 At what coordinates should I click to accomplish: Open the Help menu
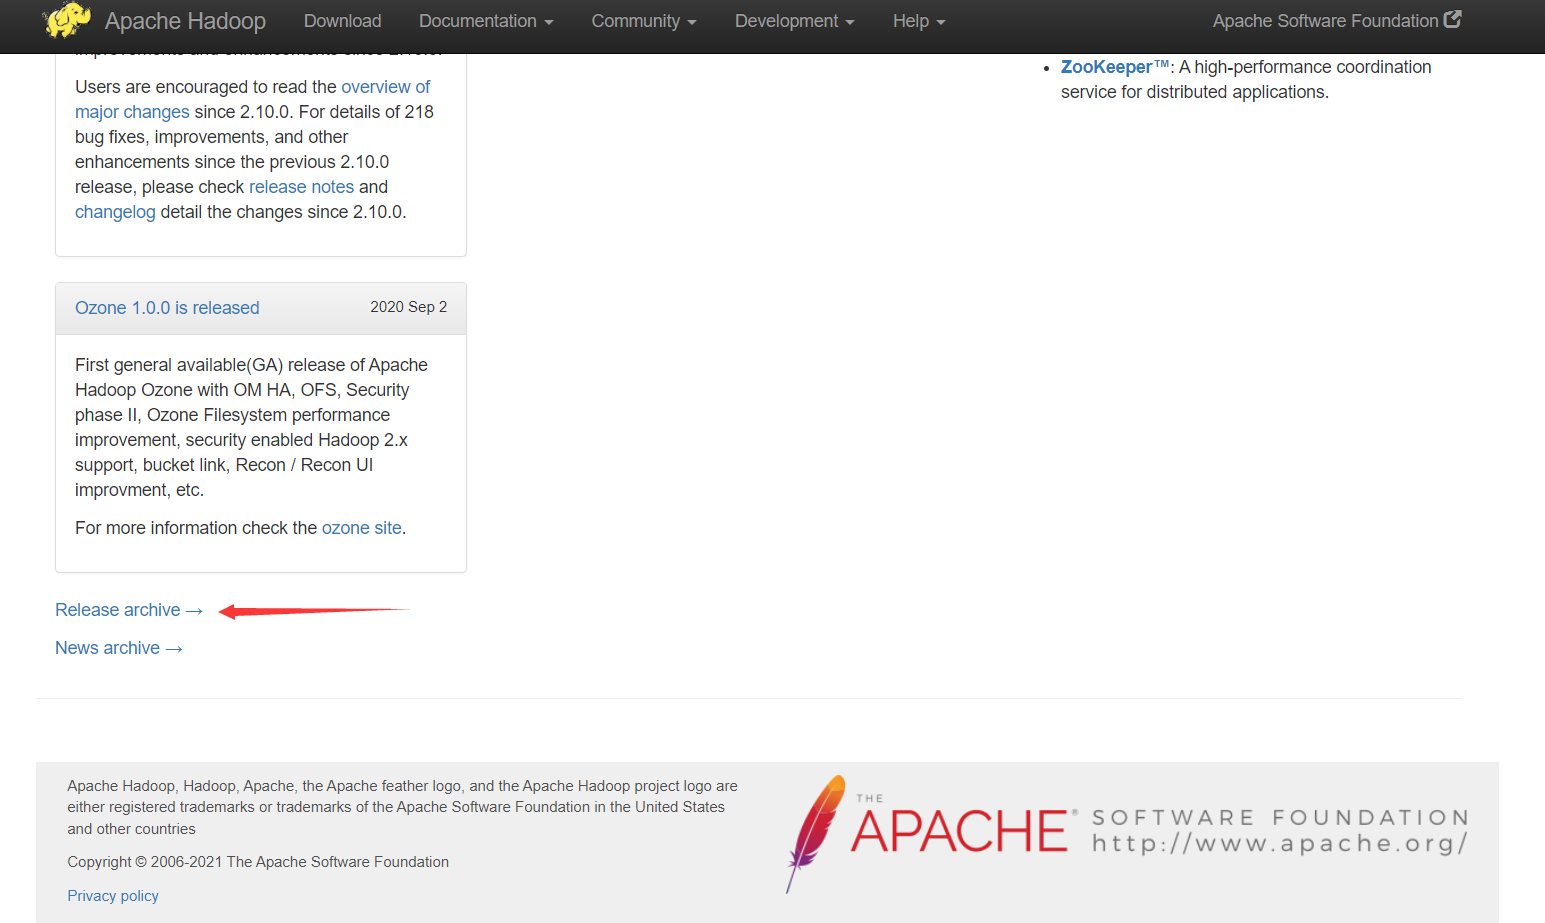(917, 20)
